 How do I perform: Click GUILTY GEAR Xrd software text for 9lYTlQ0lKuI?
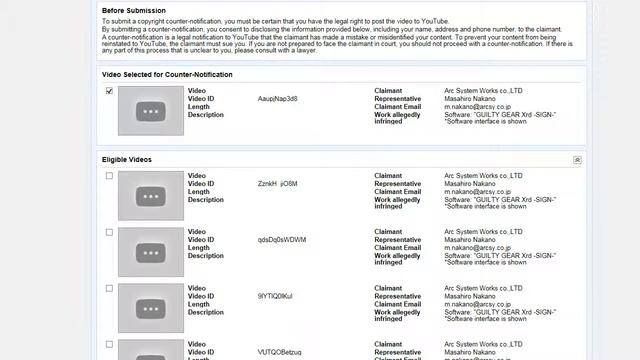[500, 312]
